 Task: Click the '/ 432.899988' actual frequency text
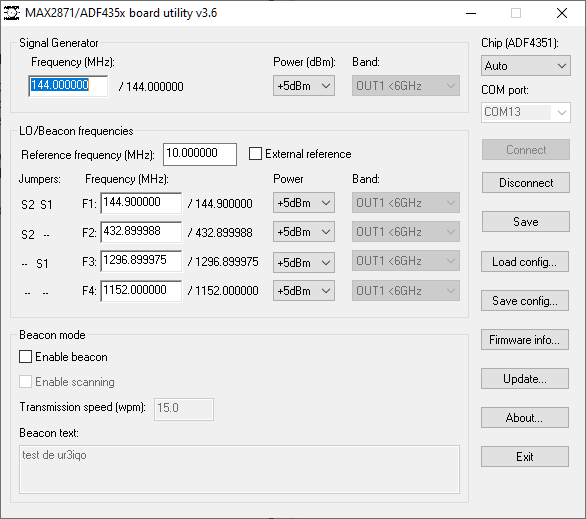tap(220, 233)
